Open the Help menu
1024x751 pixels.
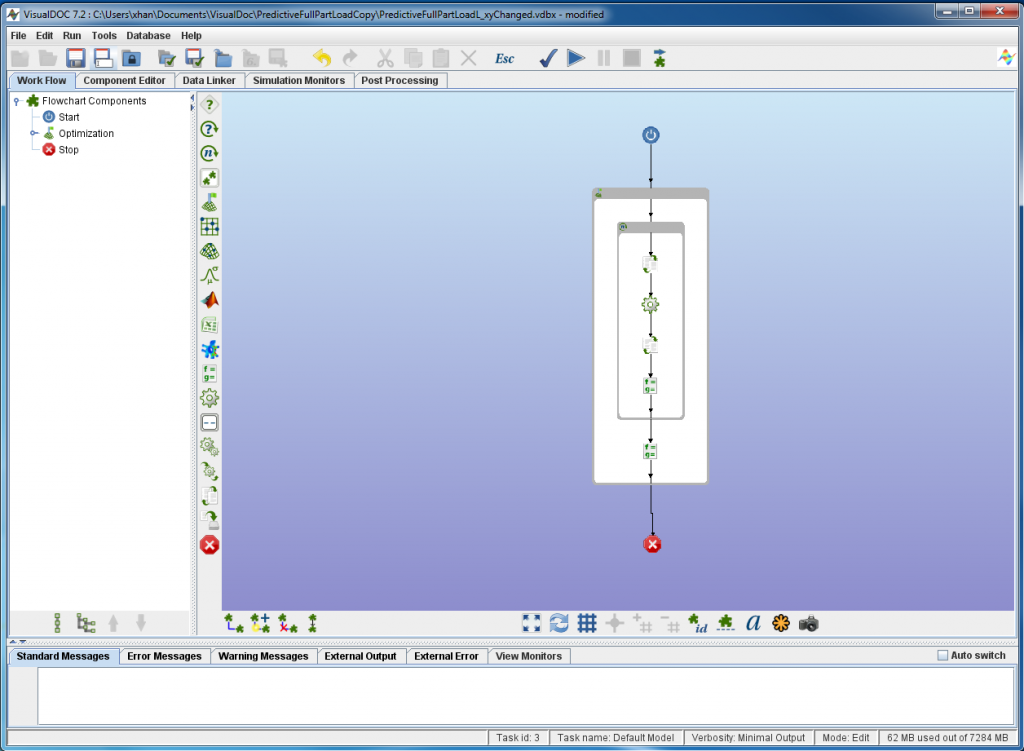point(191,35)
